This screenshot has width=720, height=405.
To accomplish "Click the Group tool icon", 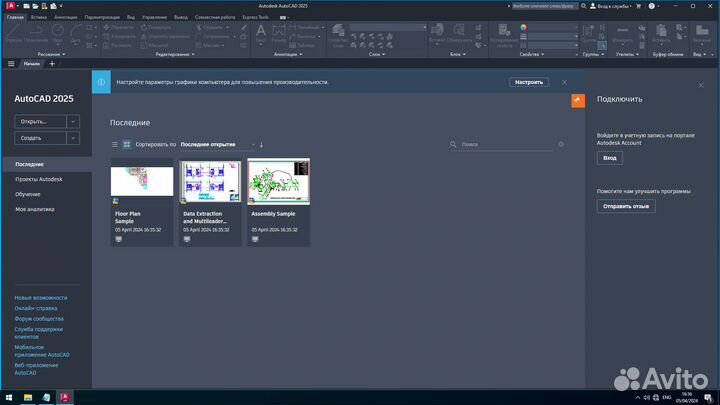I will coord(588,34).
